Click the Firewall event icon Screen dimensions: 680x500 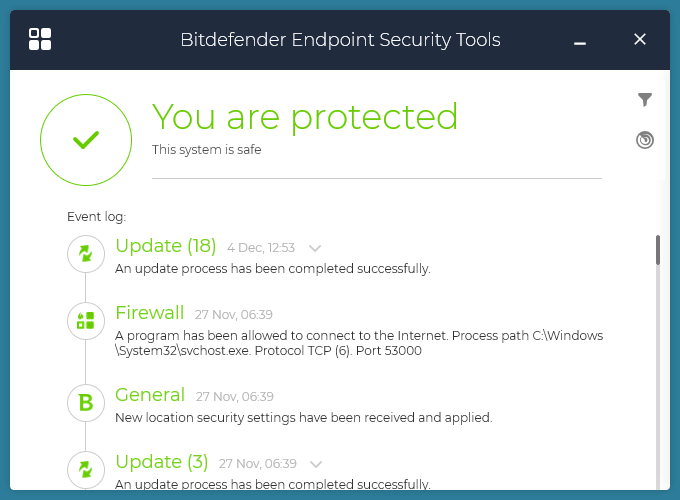pos(85,320)
